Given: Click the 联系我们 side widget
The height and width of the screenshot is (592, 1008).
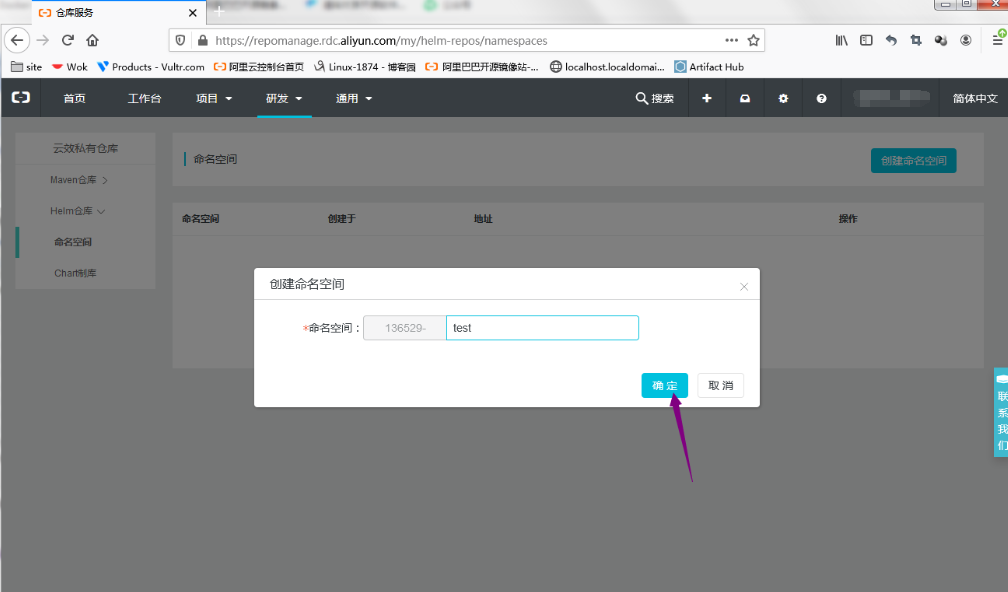Looking at the screenshot, I should click(1001, 412).
